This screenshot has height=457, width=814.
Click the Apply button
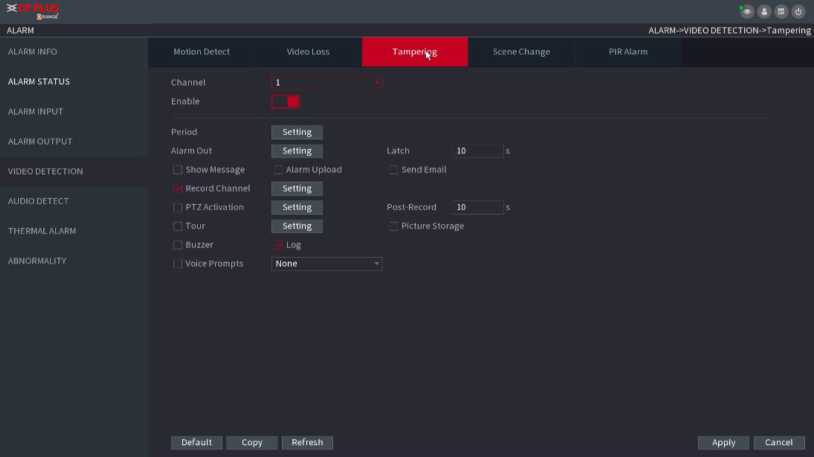[723, 442]
